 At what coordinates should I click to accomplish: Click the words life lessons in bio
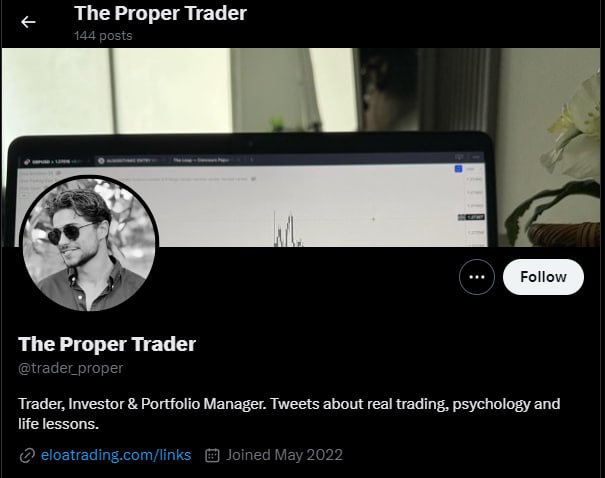point(59,424)
